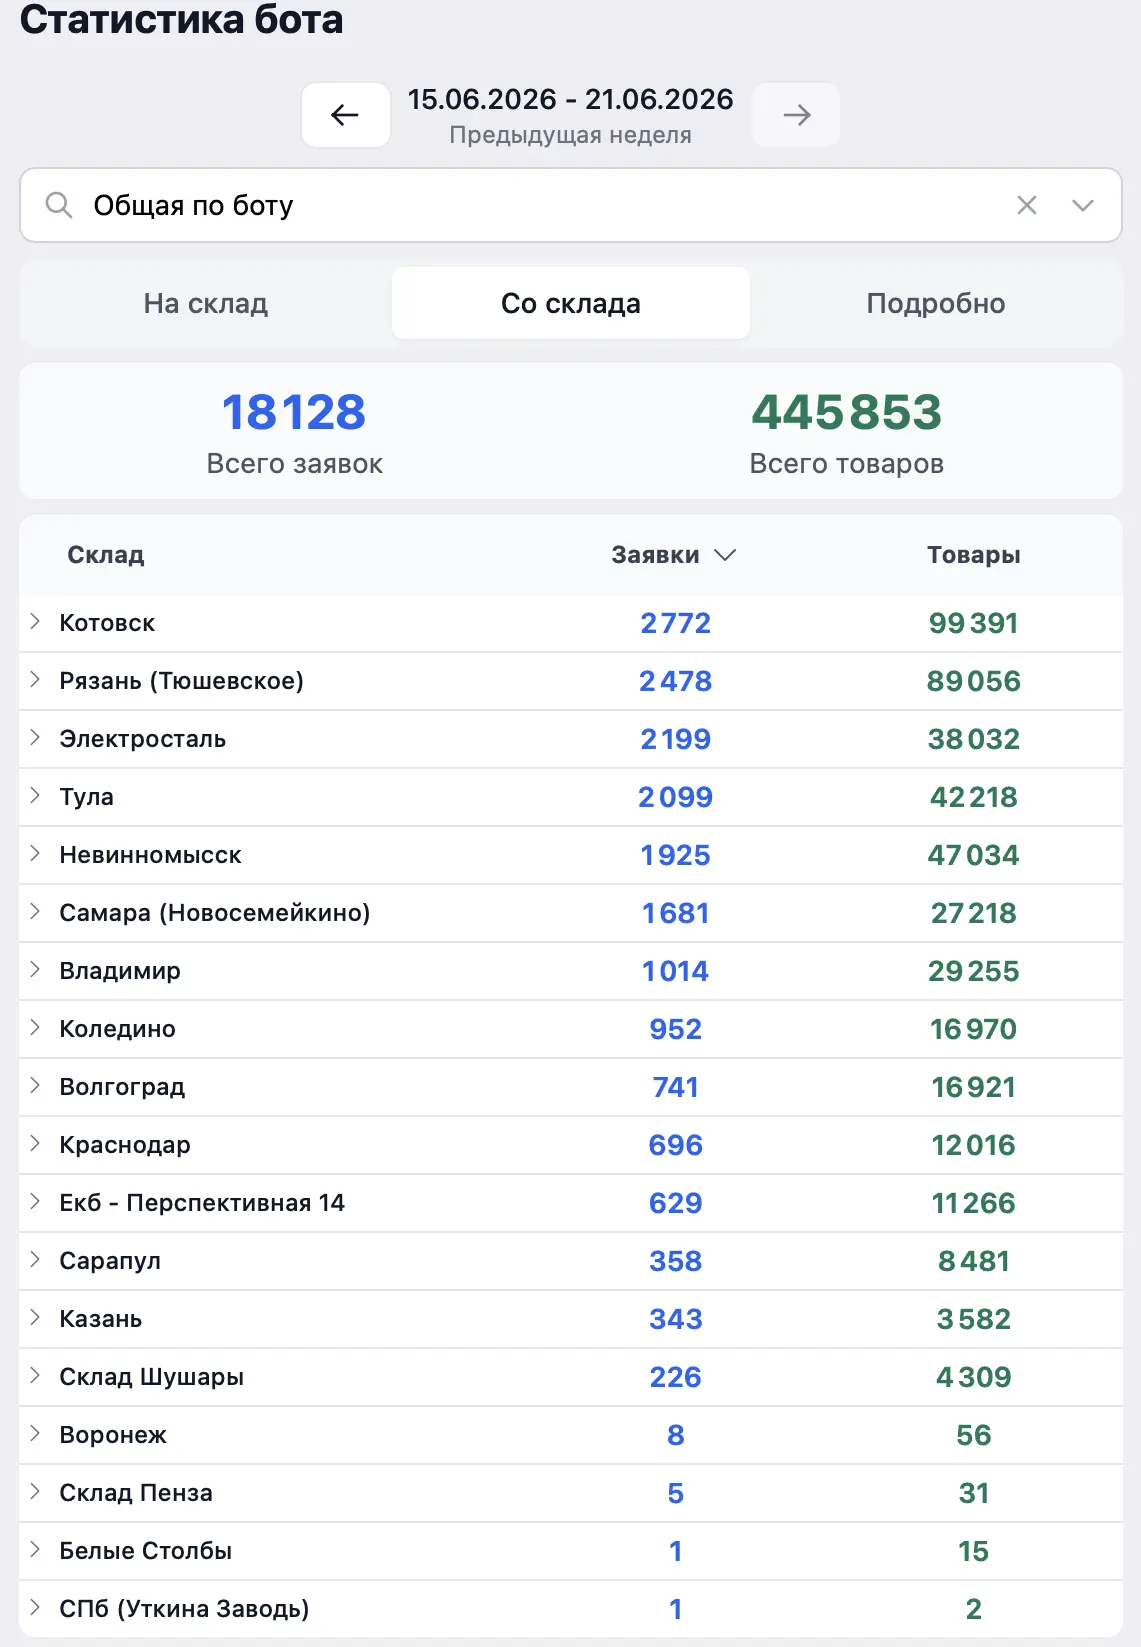
Task: Expand the СПб (Уткина Заводь) row
Action: click(35, 1608)
